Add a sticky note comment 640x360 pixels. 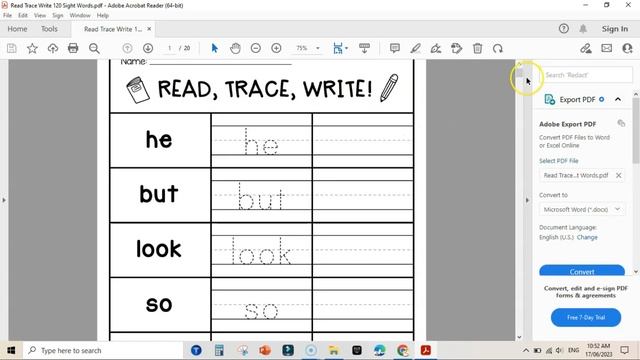click(395, 48)
